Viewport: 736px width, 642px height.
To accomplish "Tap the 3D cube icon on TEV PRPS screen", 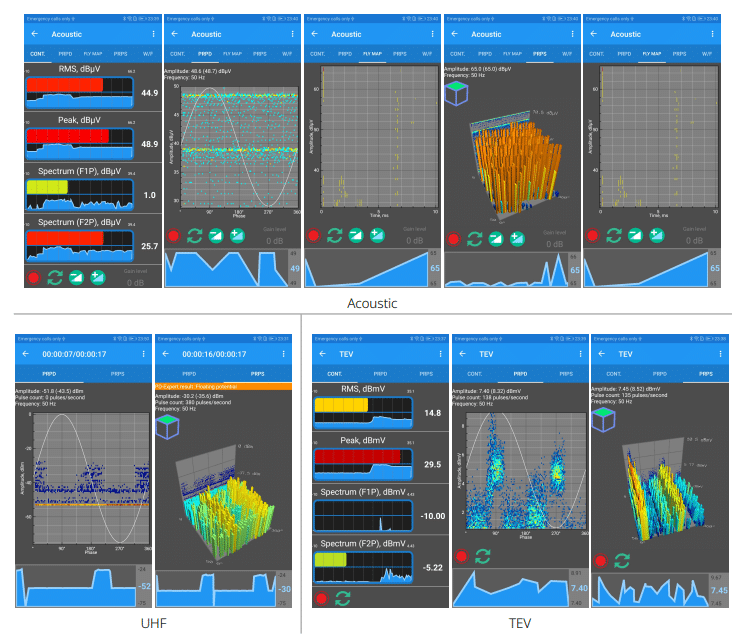I will click(603, 398).
